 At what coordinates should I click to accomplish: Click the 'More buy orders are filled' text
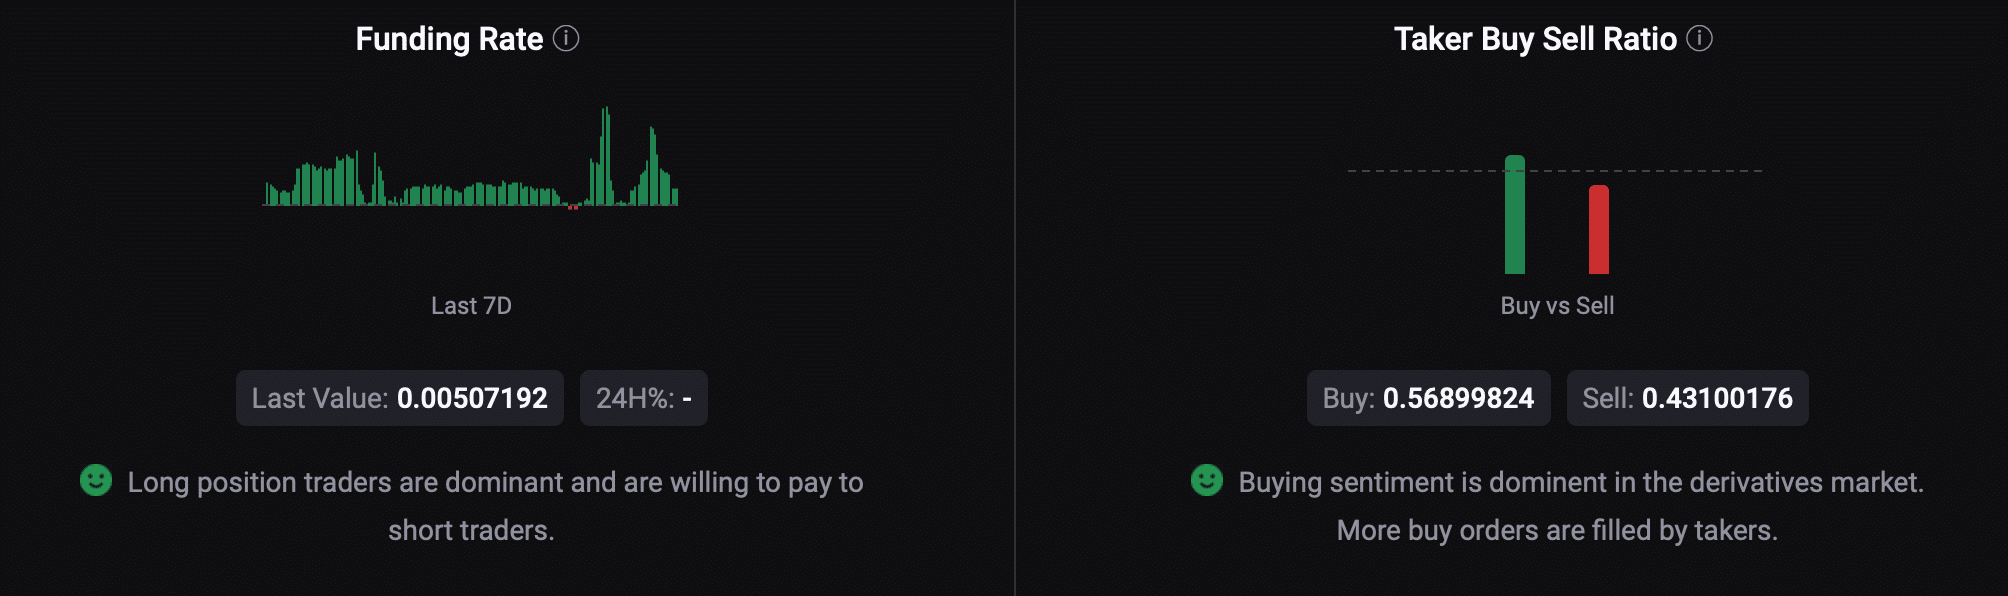click(1557, 531)
